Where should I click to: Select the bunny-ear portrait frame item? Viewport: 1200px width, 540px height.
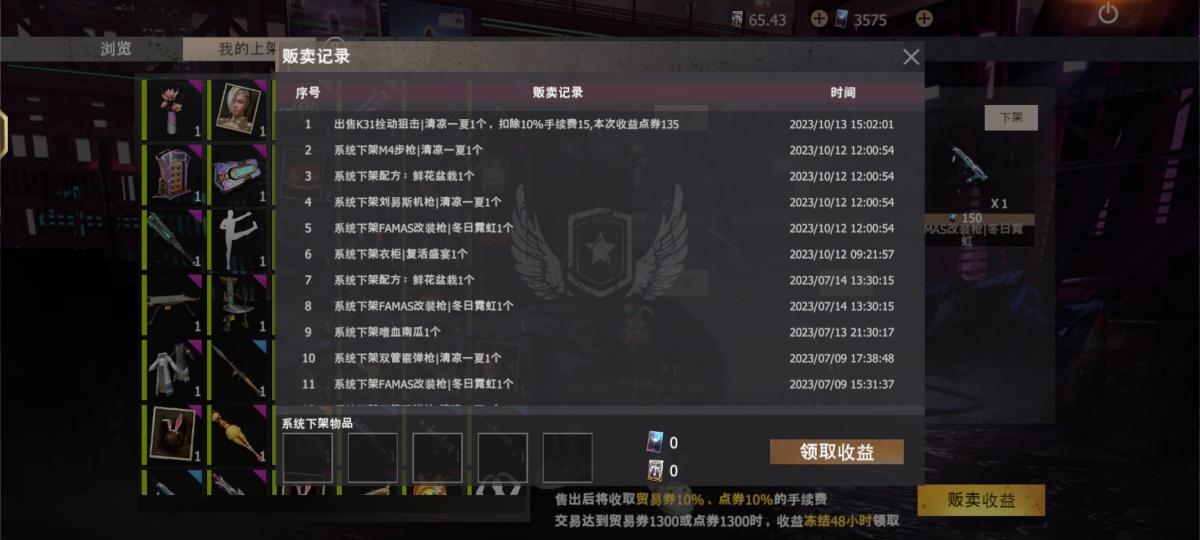click(173, 434)
